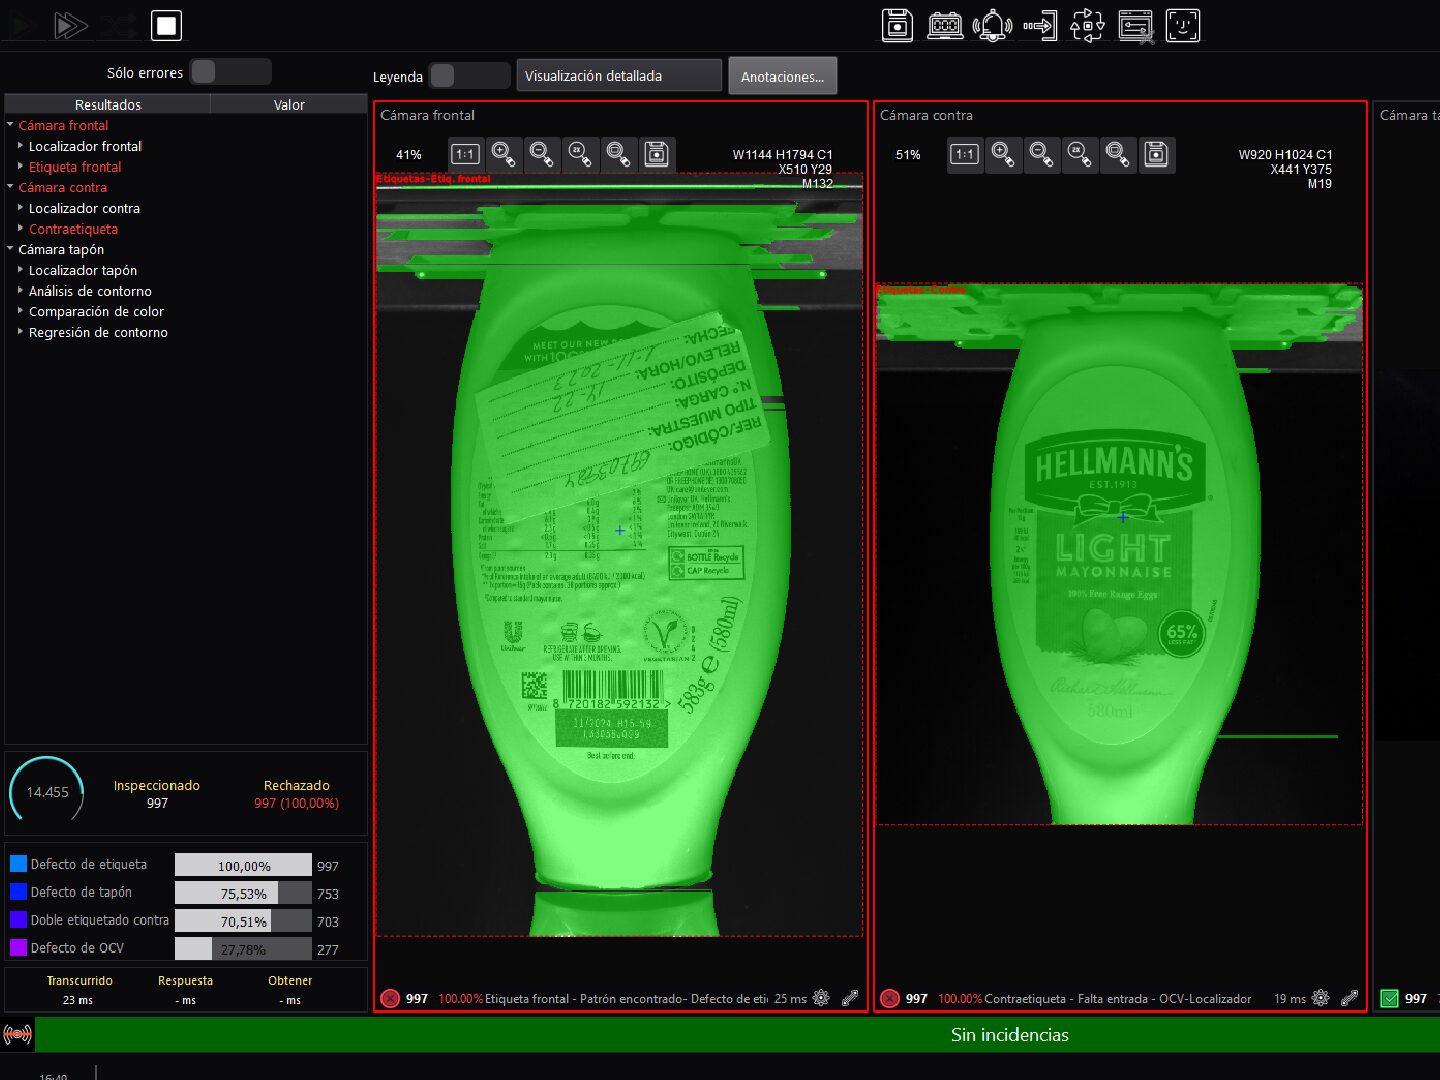Open the Visualización detallada dropdown
1440x1080 pixels.
(x=619, y=76)
